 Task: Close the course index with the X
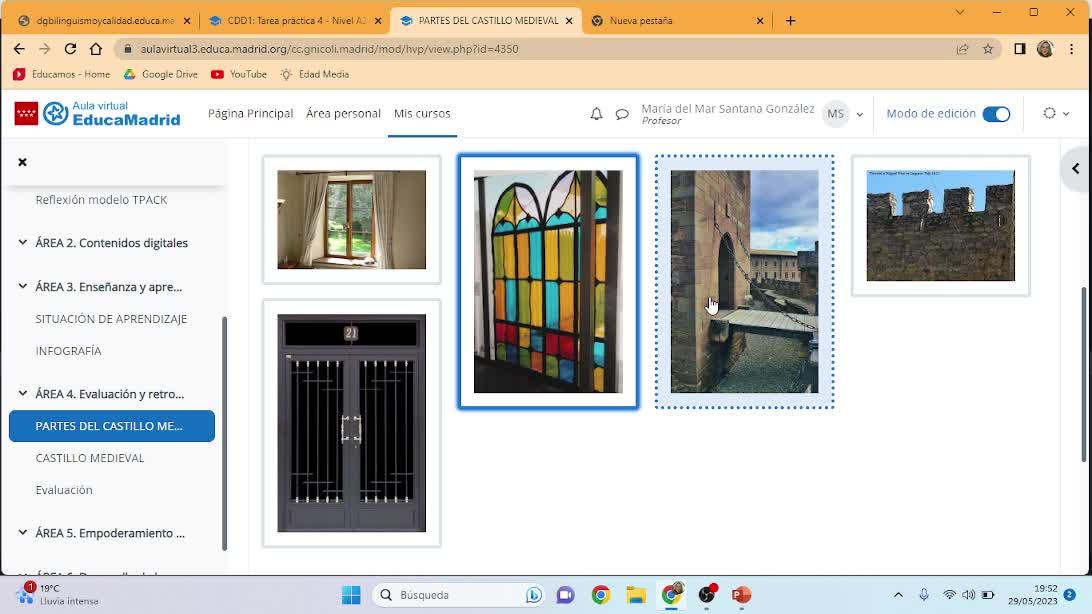pyautogui.click(x=22, y=162)
